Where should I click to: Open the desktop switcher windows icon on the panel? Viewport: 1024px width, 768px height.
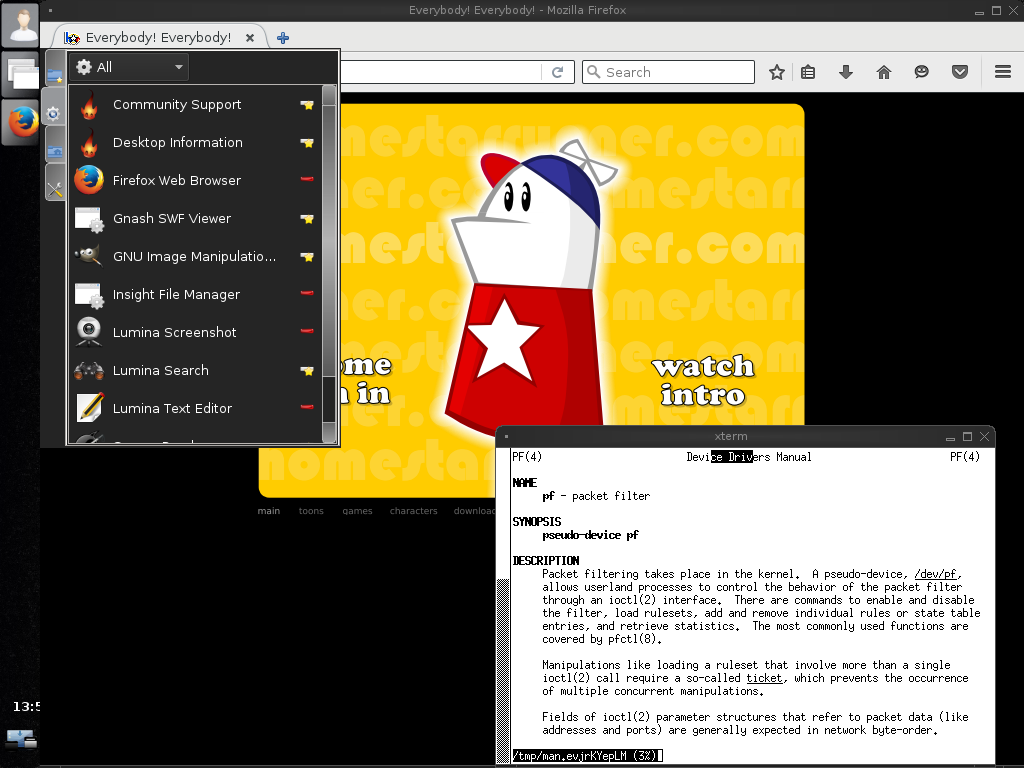coord(21,73)
